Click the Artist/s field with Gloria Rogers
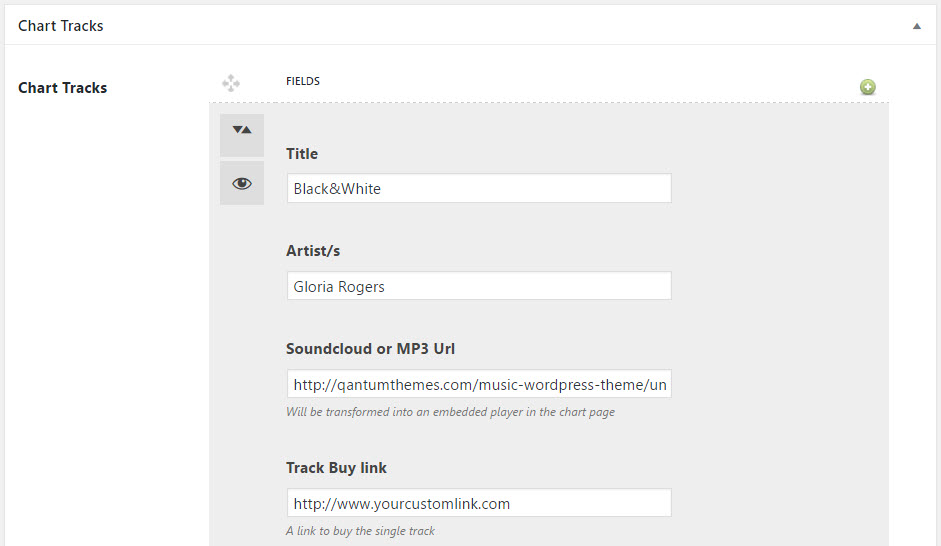This screenshot has width=941, height=546. pyautogui.click(x=478, y=286)
